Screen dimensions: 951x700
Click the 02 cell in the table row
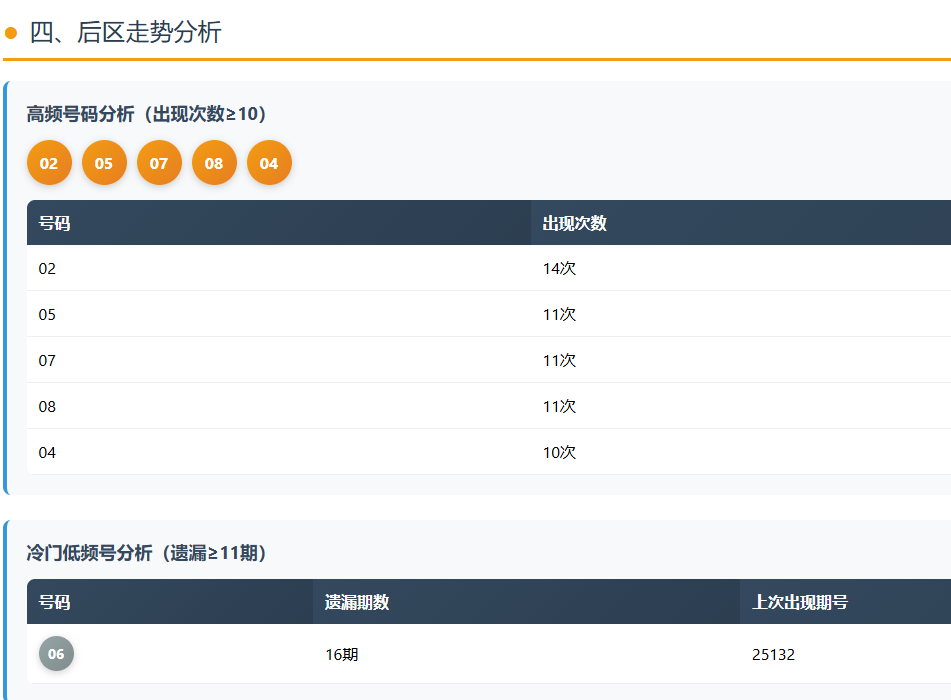coord(48,269)
